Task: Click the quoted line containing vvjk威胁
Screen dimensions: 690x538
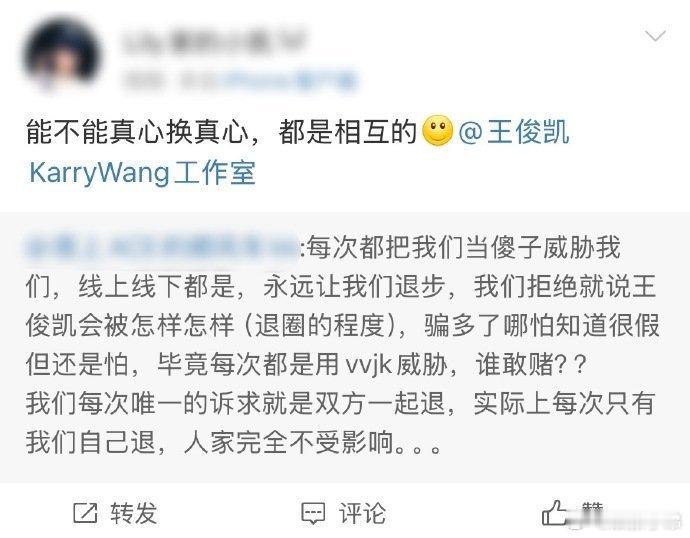Action: click(306, 364)
